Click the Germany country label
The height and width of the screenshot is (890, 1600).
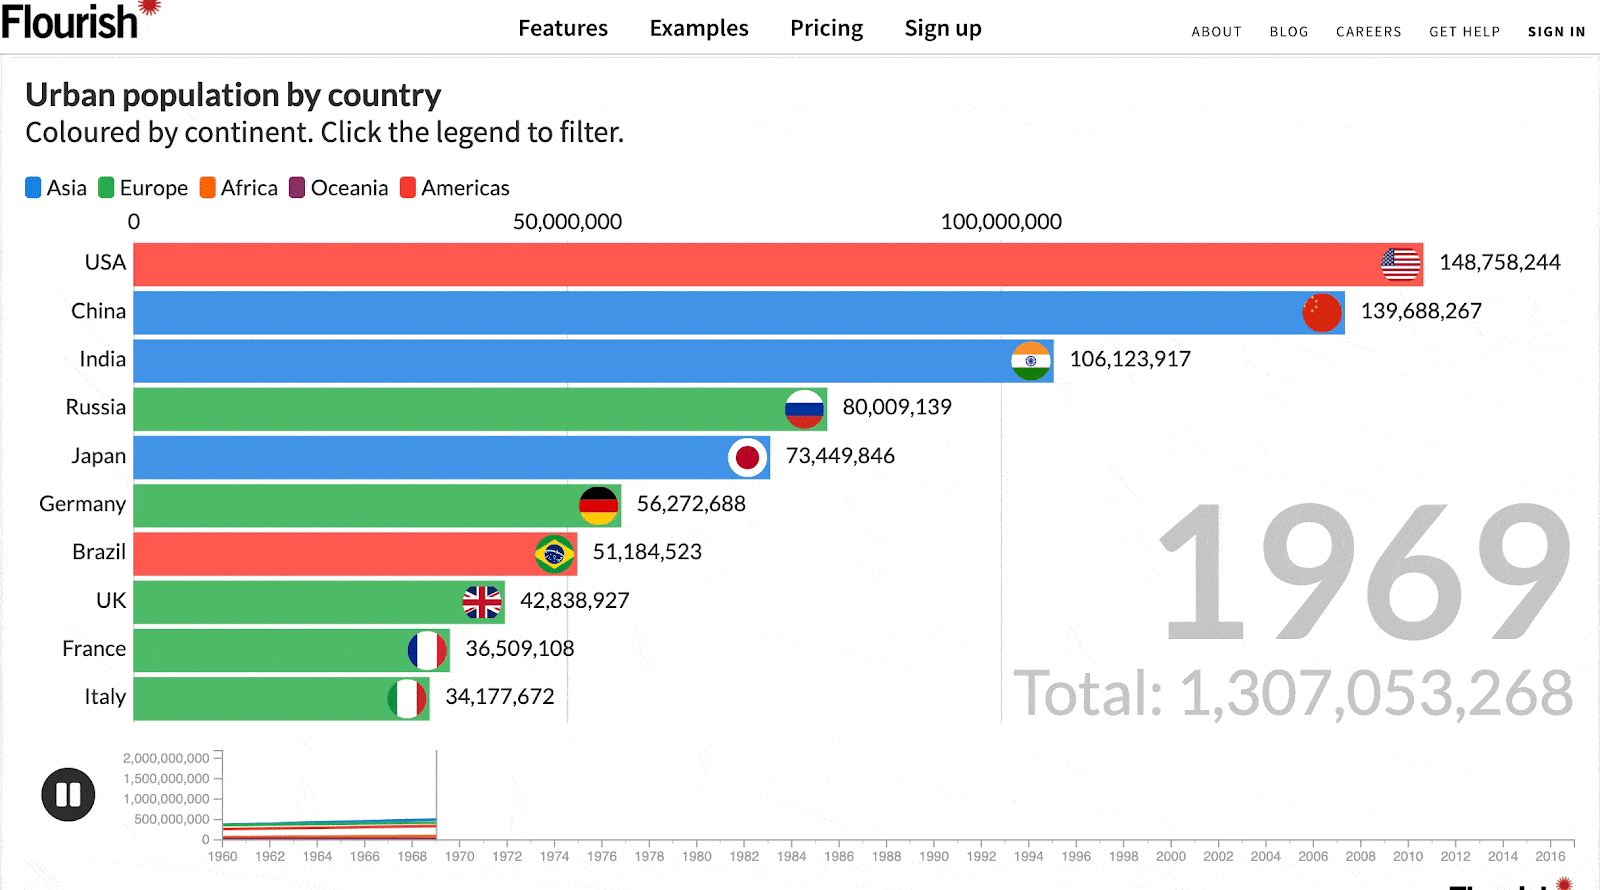click(x=82, y=504)
